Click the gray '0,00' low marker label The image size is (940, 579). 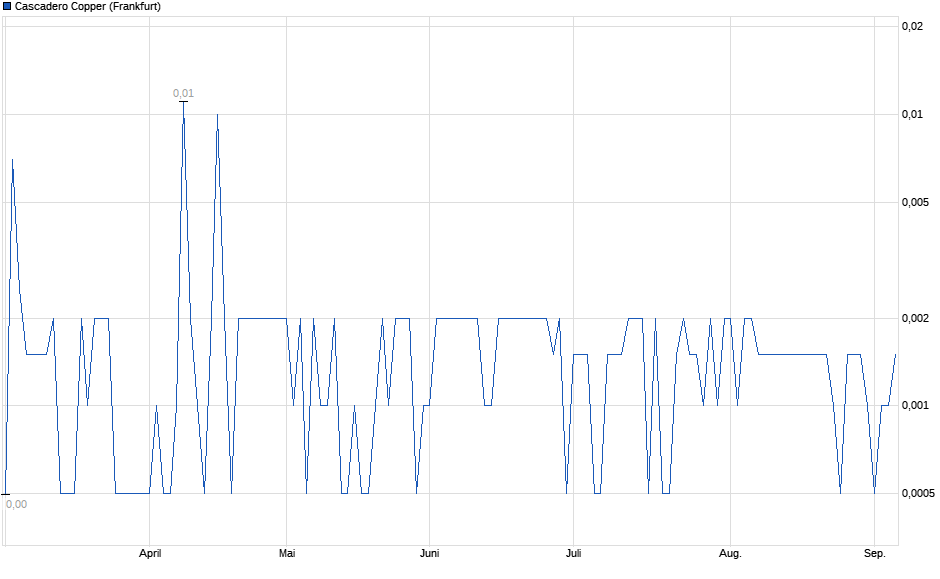(17, 505)
